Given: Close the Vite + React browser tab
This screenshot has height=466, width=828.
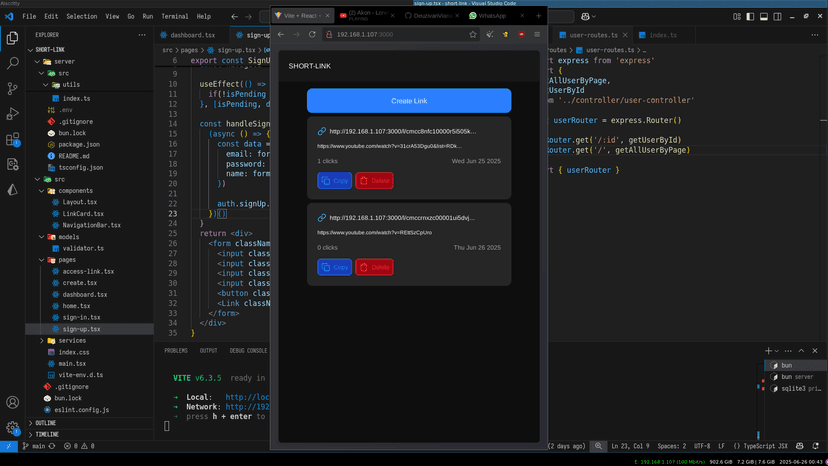Looking at the screenshot, I should click(x=327, y=16).
